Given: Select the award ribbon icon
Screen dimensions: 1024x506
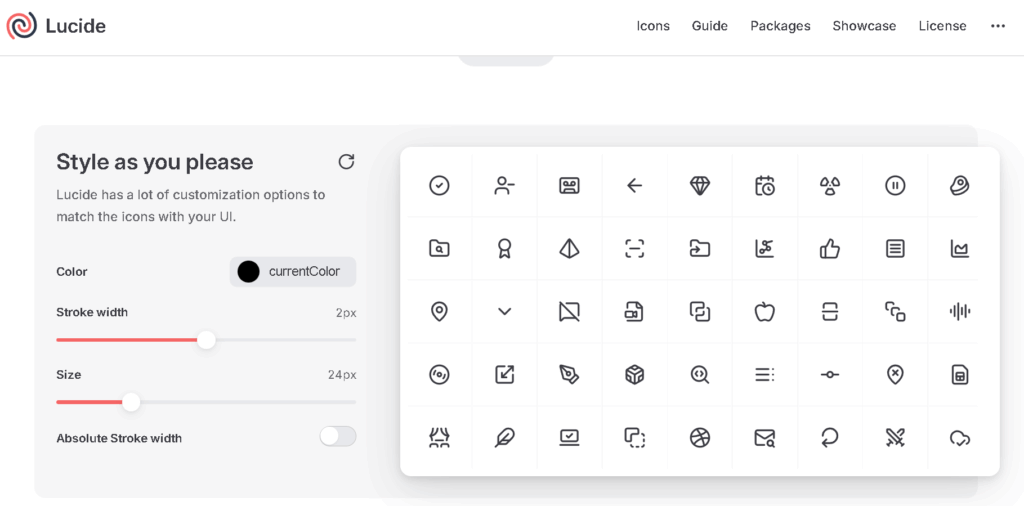Looking at the screenshot, I should [x=505, y=249].
